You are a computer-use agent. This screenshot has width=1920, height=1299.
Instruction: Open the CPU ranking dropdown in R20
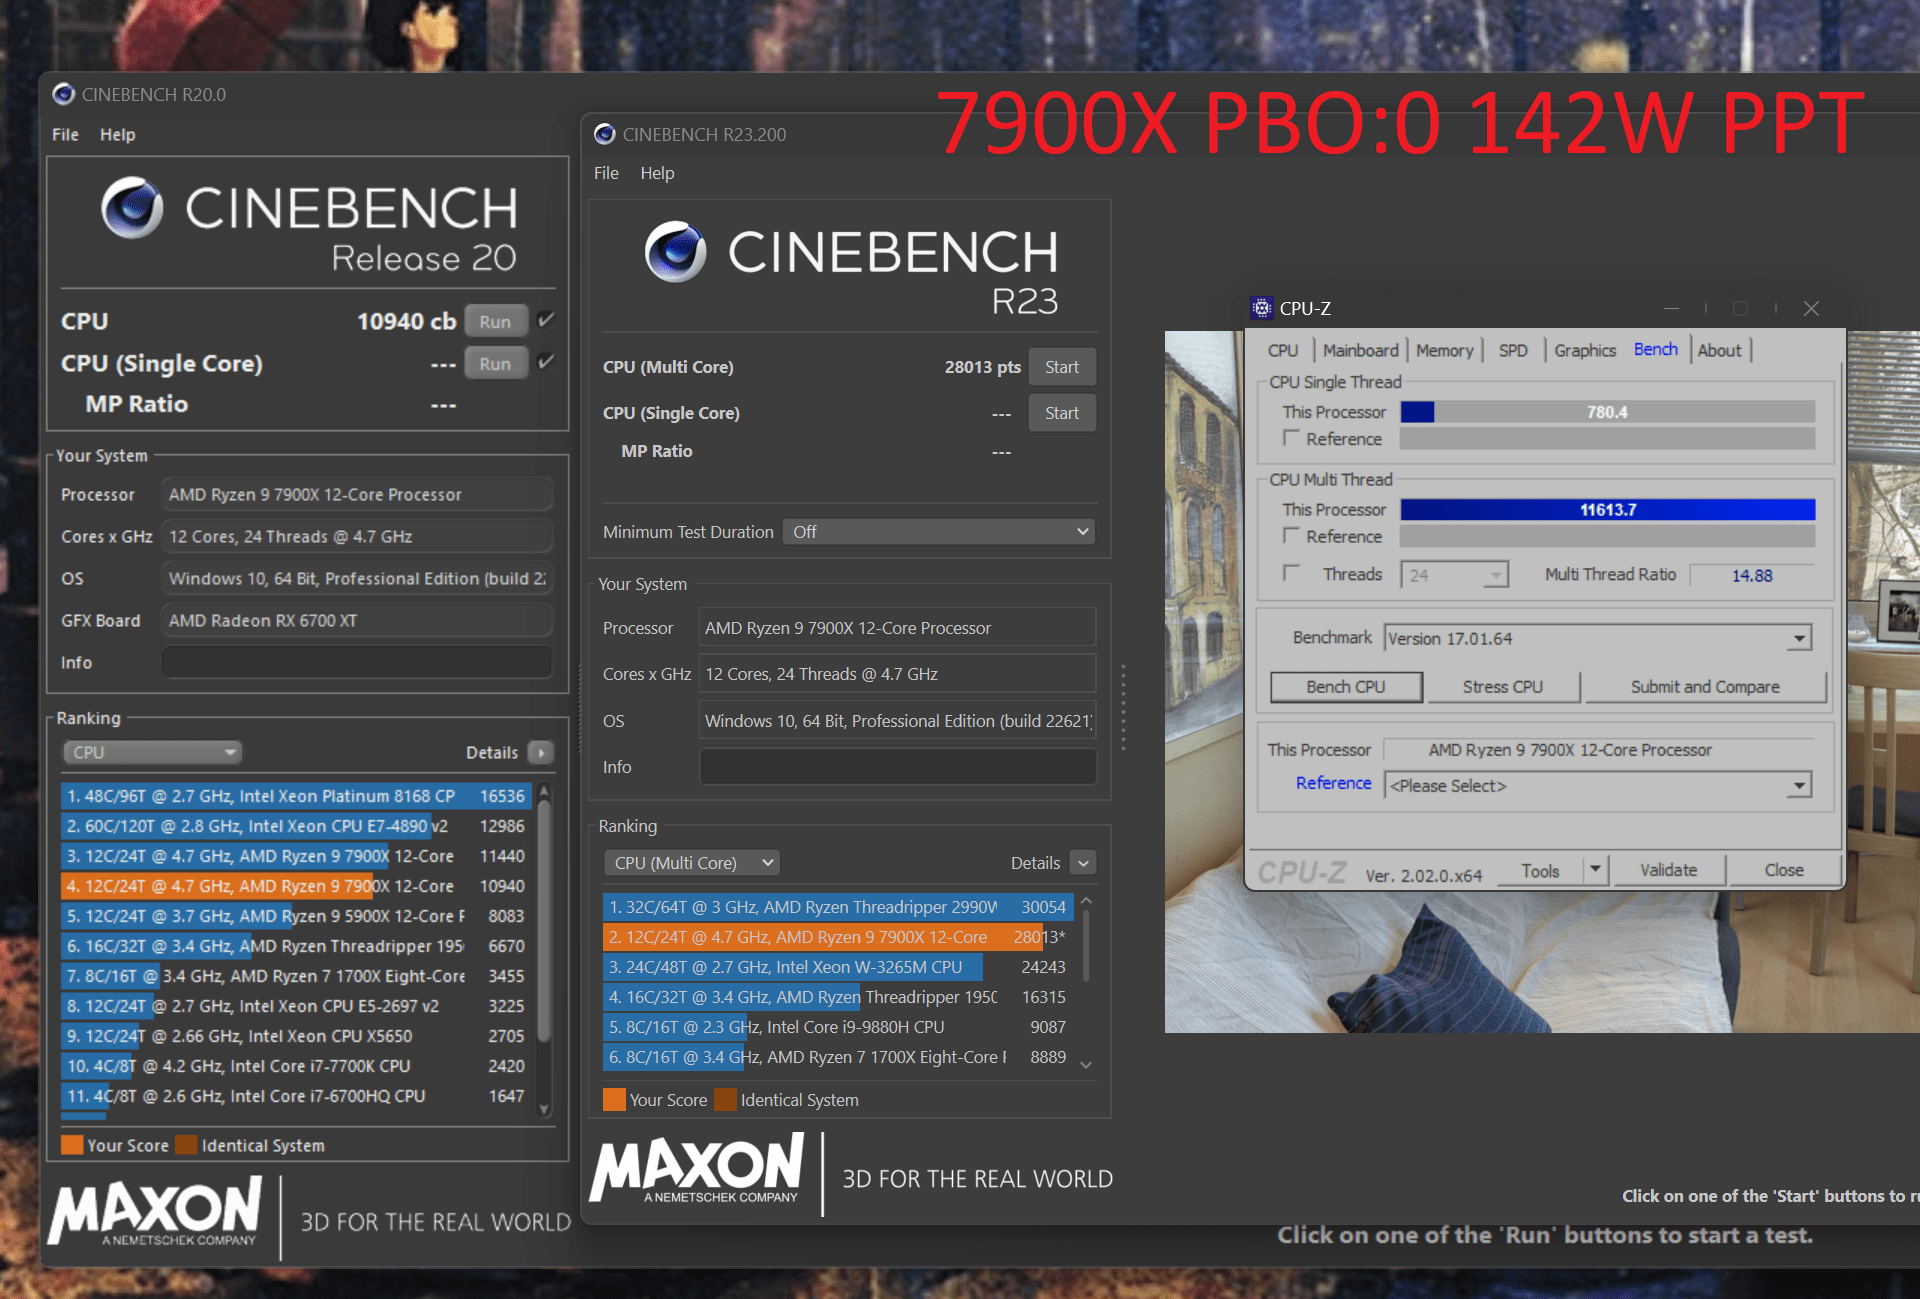pyautogui.click(x=152, y=752)
